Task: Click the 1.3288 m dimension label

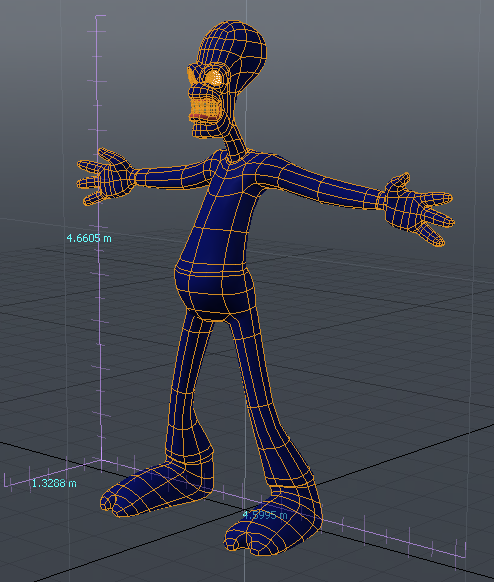Action: coord(54,483)
